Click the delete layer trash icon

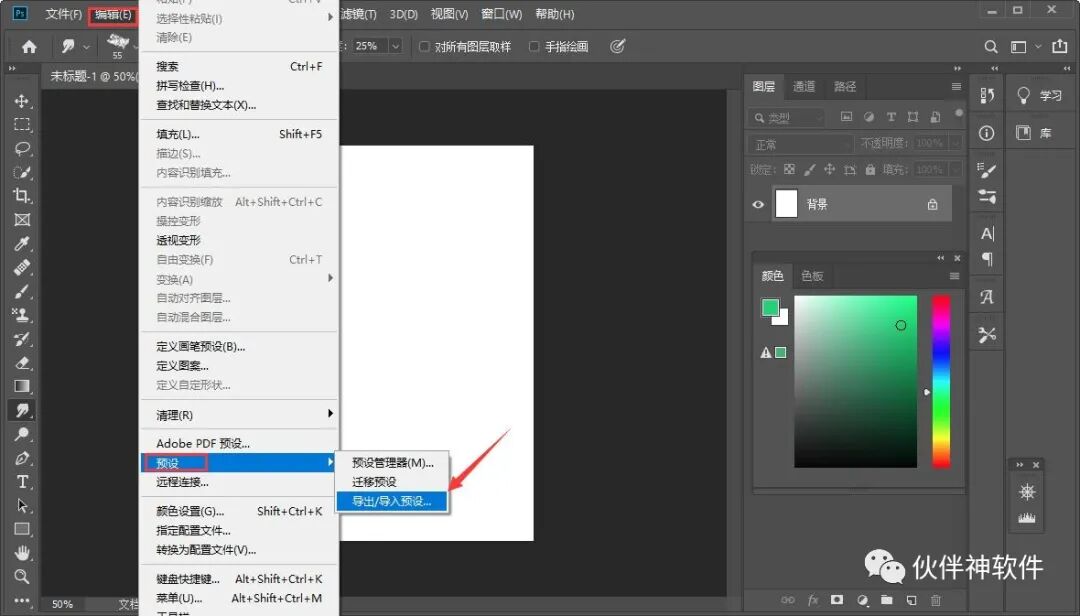point(935,600)
